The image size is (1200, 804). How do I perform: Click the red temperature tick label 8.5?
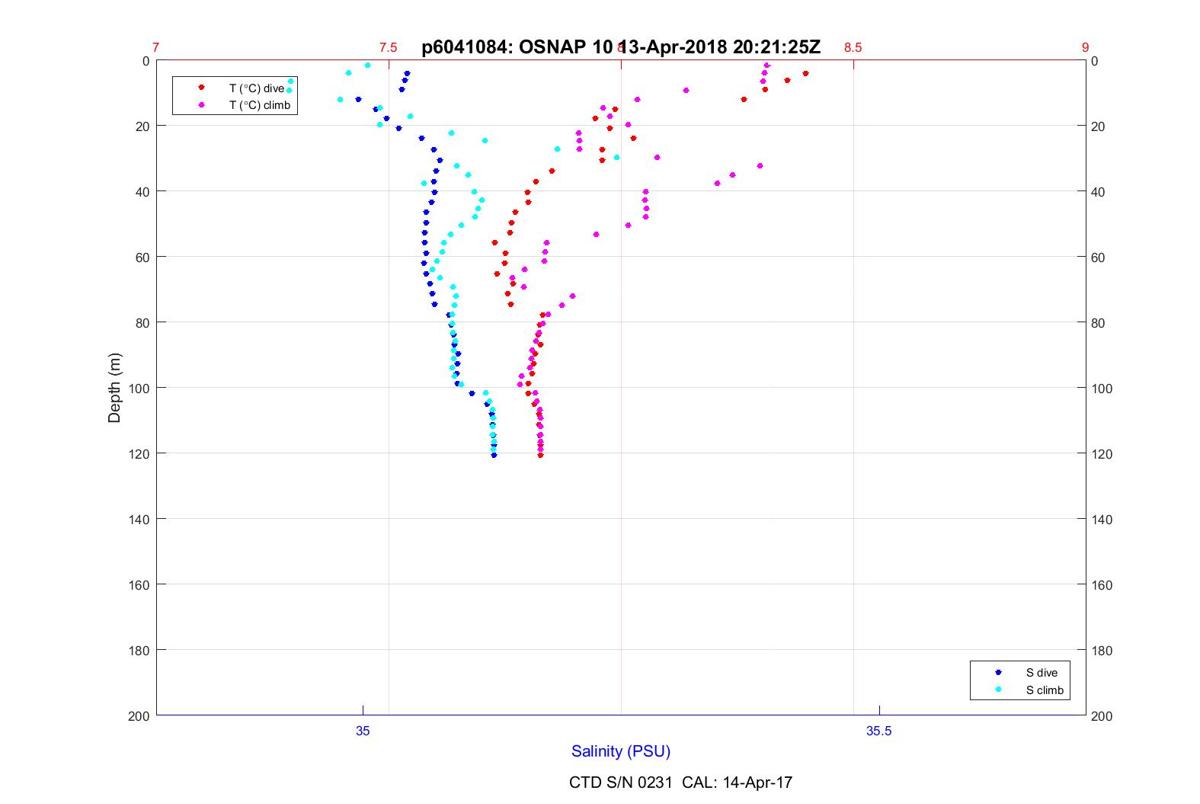[853, 47]
